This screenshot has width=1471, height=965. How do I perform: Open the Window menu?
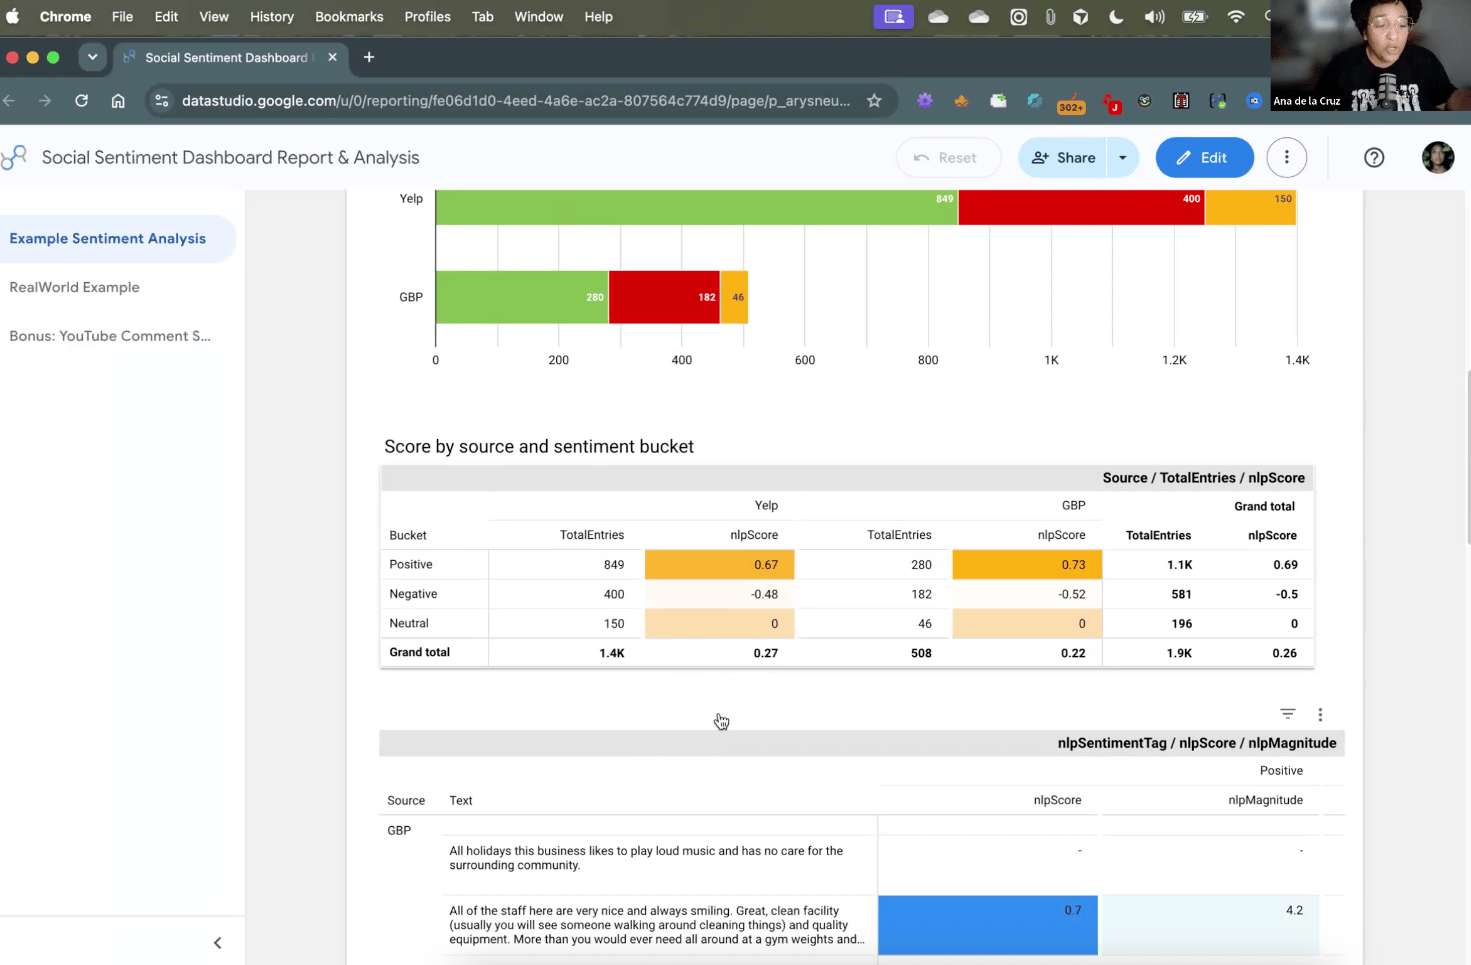click(x=539, y=16)
